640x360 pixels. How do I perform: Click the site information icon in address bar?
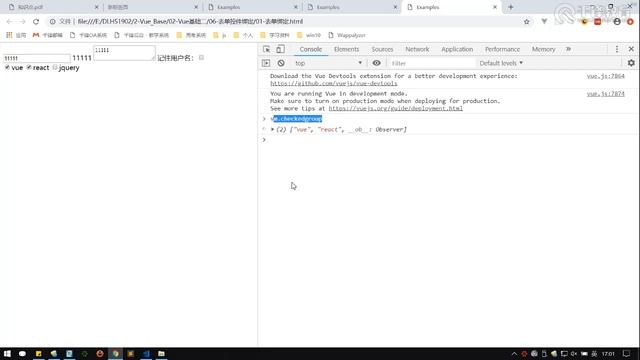coord(53,22)
